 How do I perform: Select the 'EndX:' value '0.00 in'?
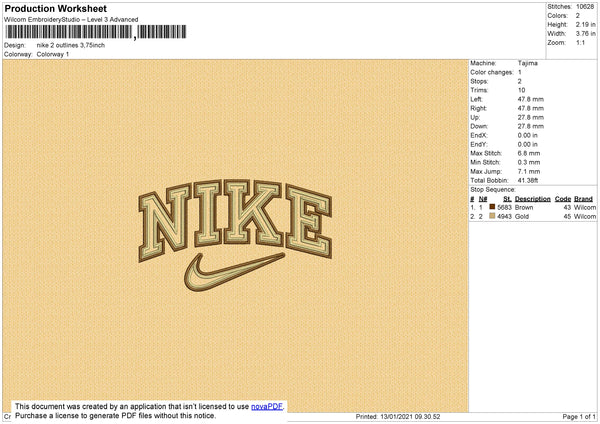pos(528,135)
